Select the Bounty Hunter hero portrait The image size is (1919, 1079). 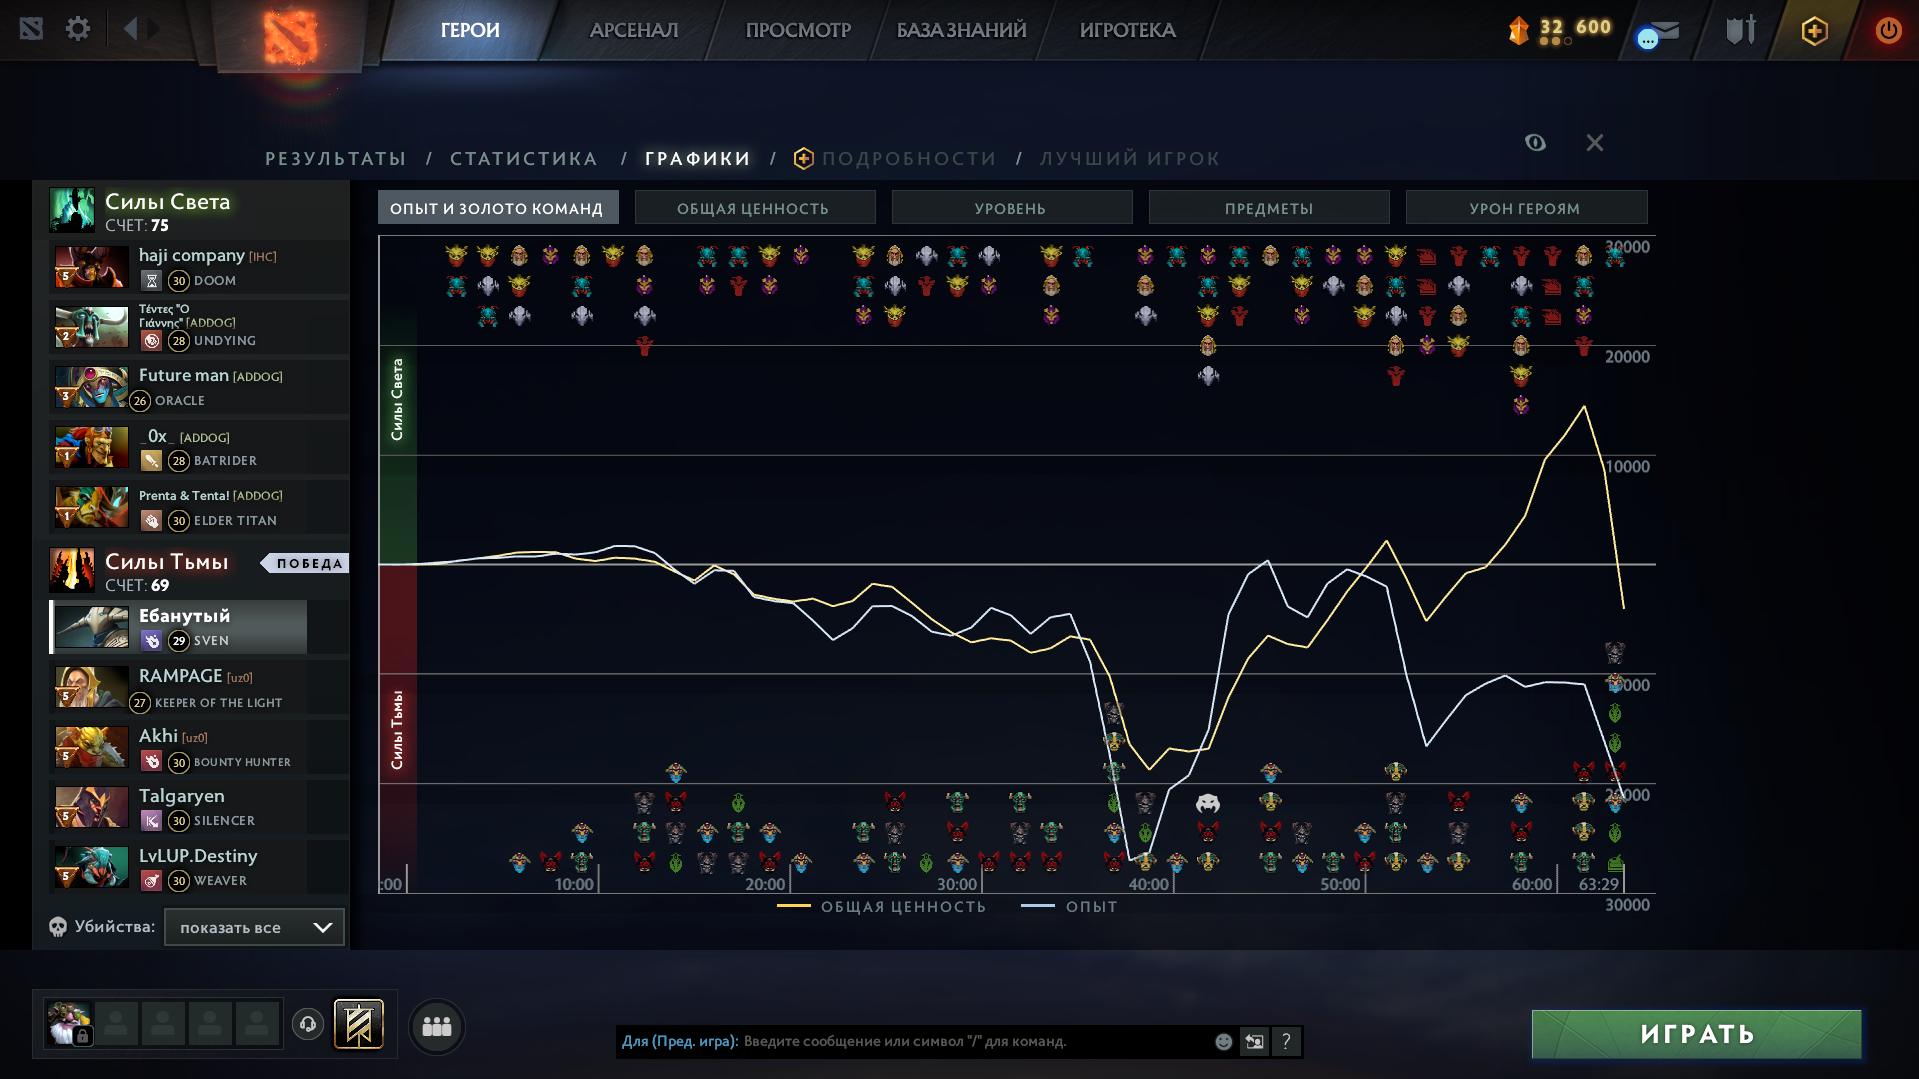point(91,747)
